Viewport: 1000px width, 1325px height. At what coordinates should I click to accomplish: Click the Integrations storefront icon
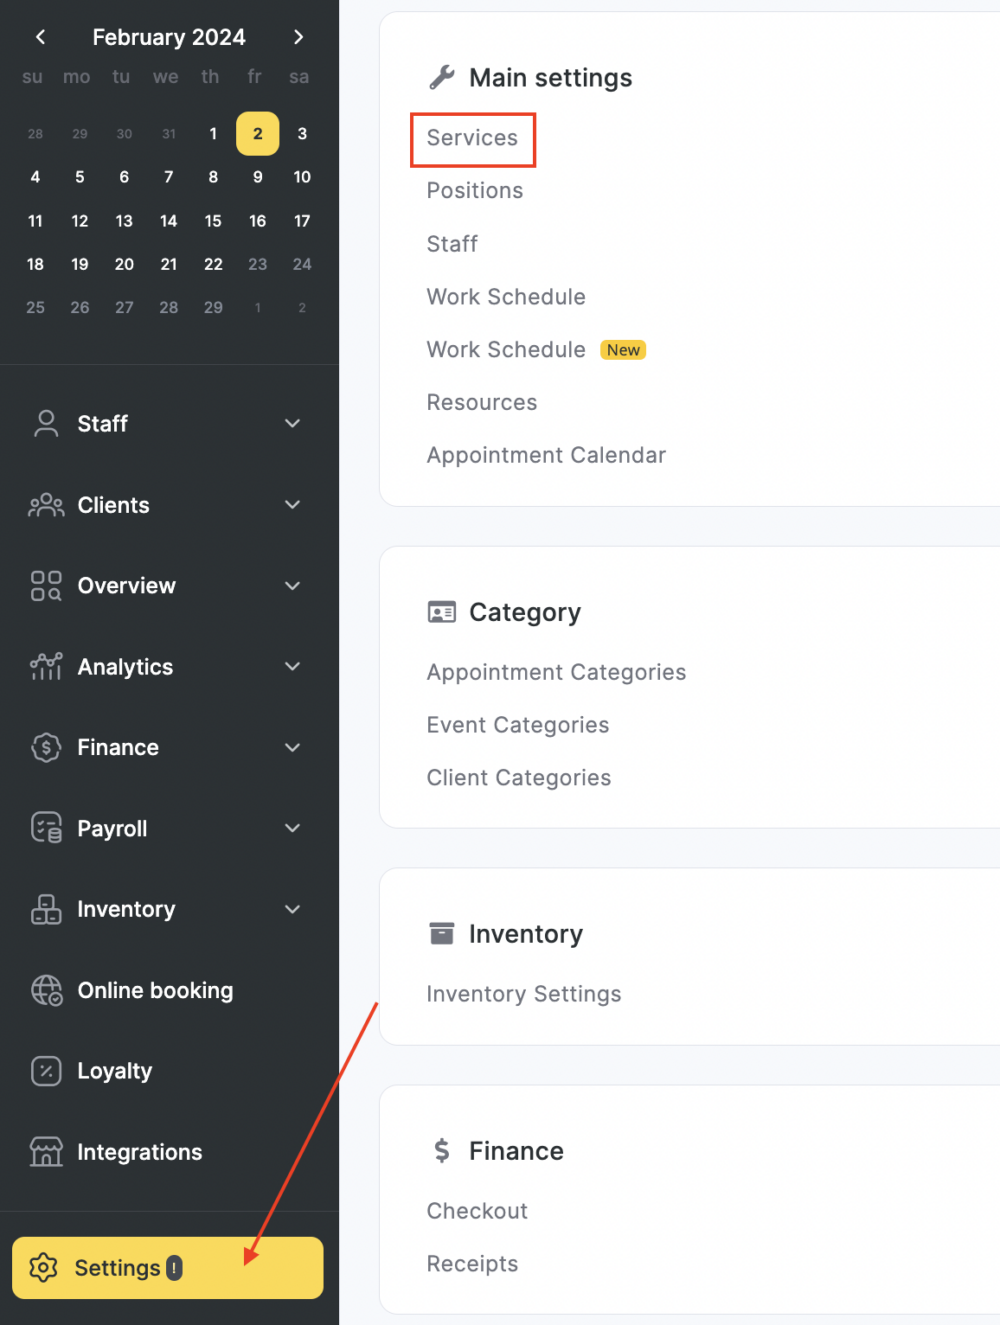46,1152
